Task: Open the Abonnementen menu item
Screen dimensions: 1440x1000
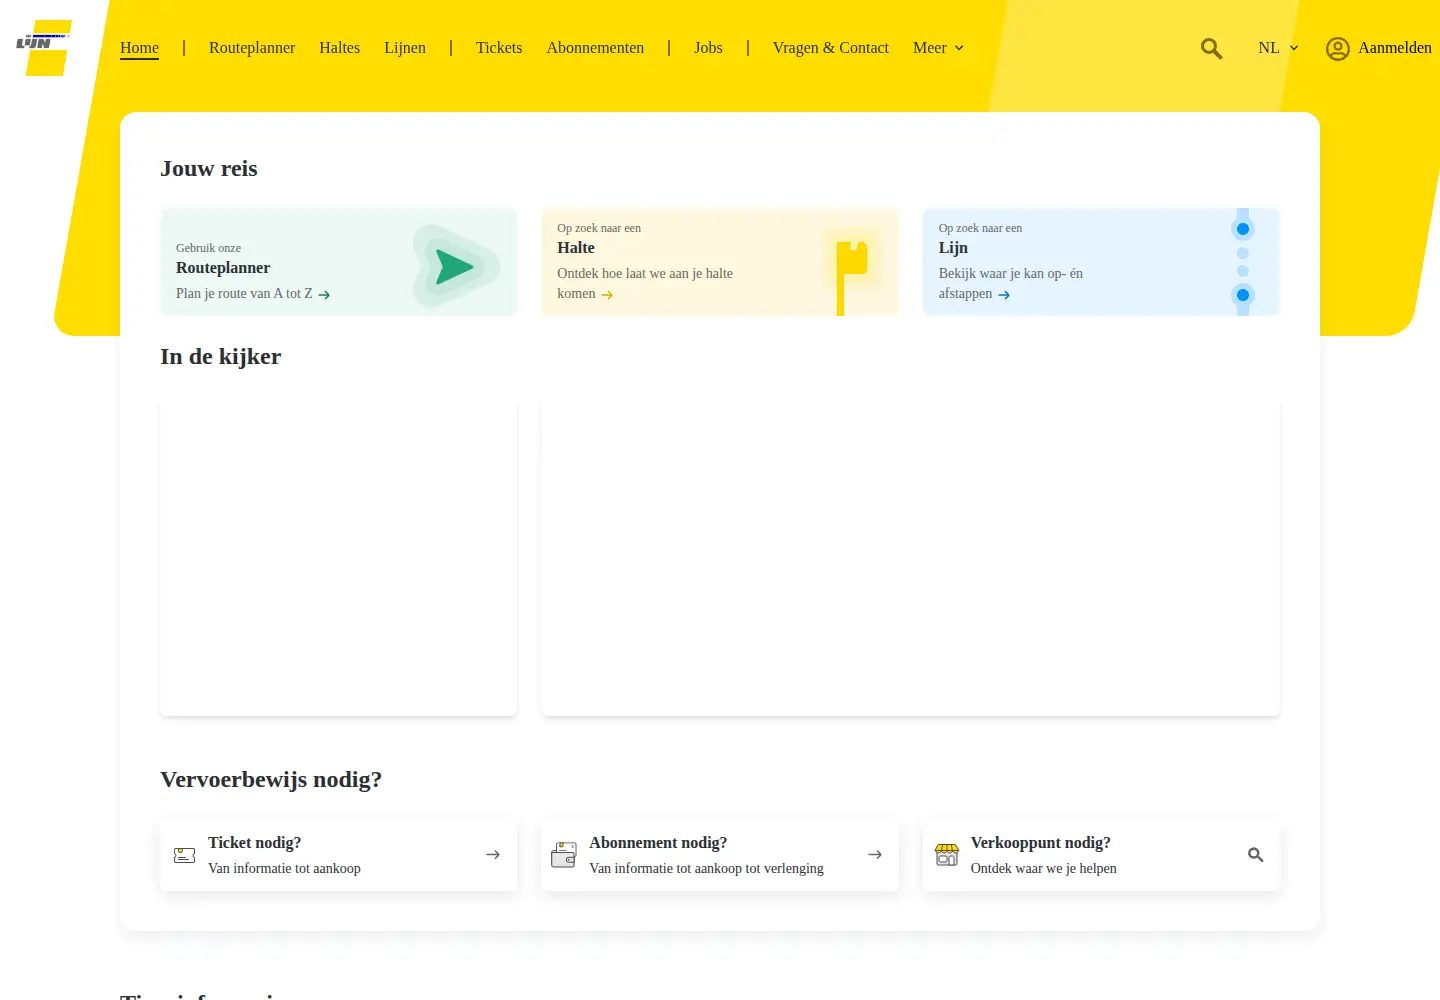Action: coord(595,48)
